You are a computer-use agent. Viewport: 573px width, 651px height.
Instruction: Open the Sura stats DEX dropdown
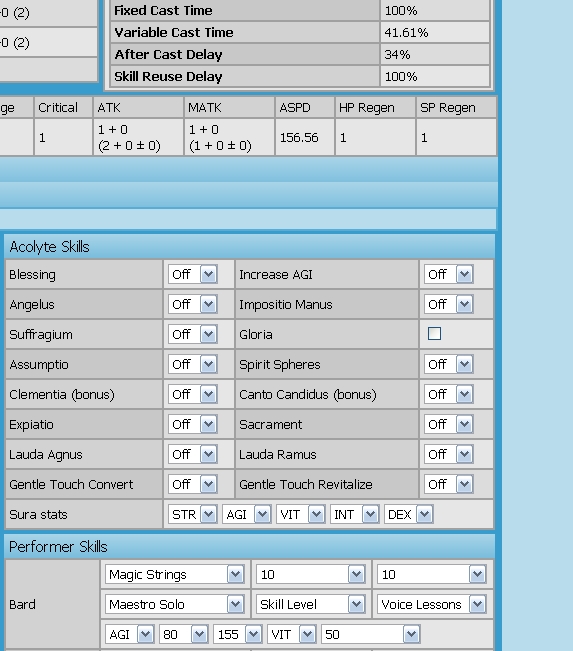click(x=409, y=514)
